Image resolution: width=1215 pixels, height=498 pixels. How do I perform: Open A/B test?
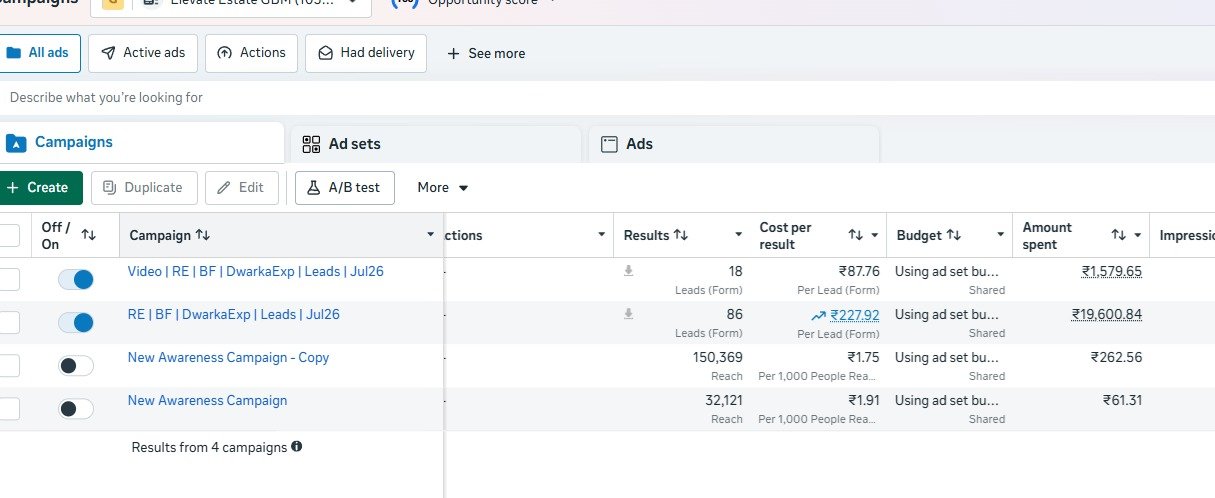point(345,187)
